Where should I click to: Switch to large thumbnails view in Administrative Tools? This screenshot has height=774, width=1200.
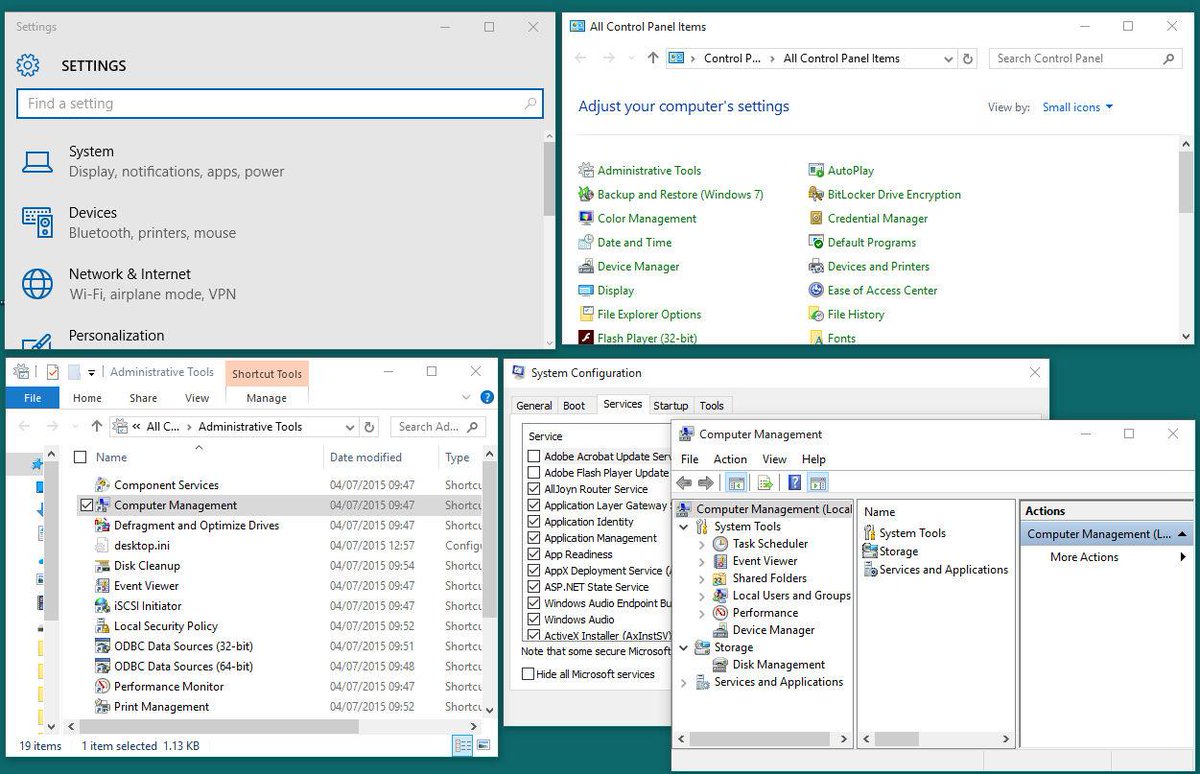pos(484,745)
